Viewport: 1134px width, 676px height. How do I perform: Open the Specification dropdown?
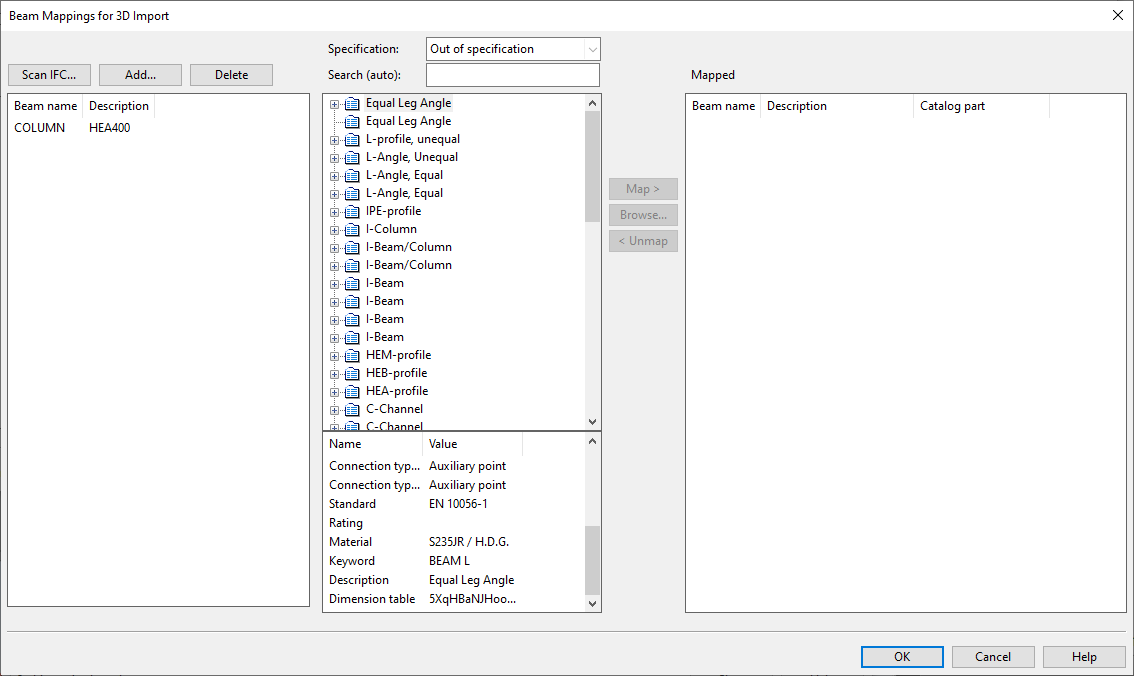(x=592, y=49)
